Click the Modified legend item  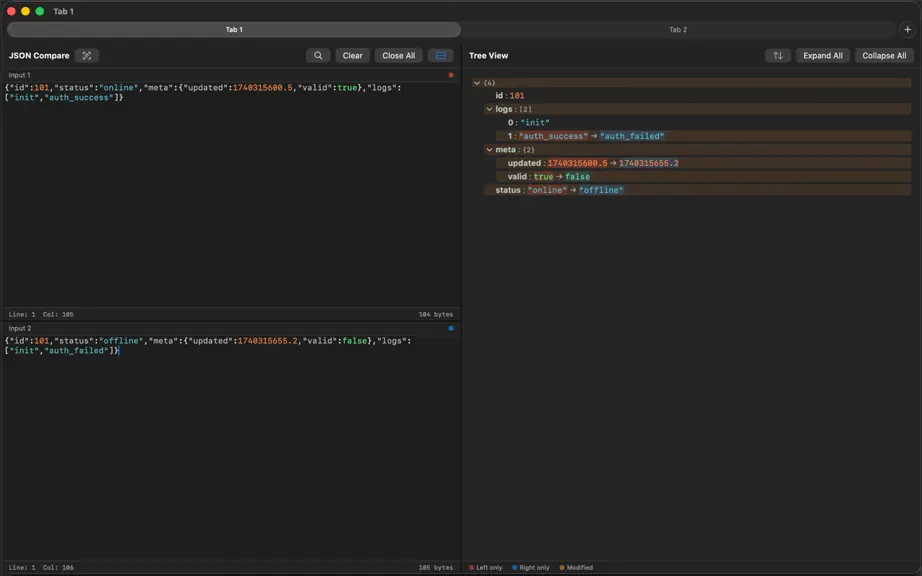576,568
